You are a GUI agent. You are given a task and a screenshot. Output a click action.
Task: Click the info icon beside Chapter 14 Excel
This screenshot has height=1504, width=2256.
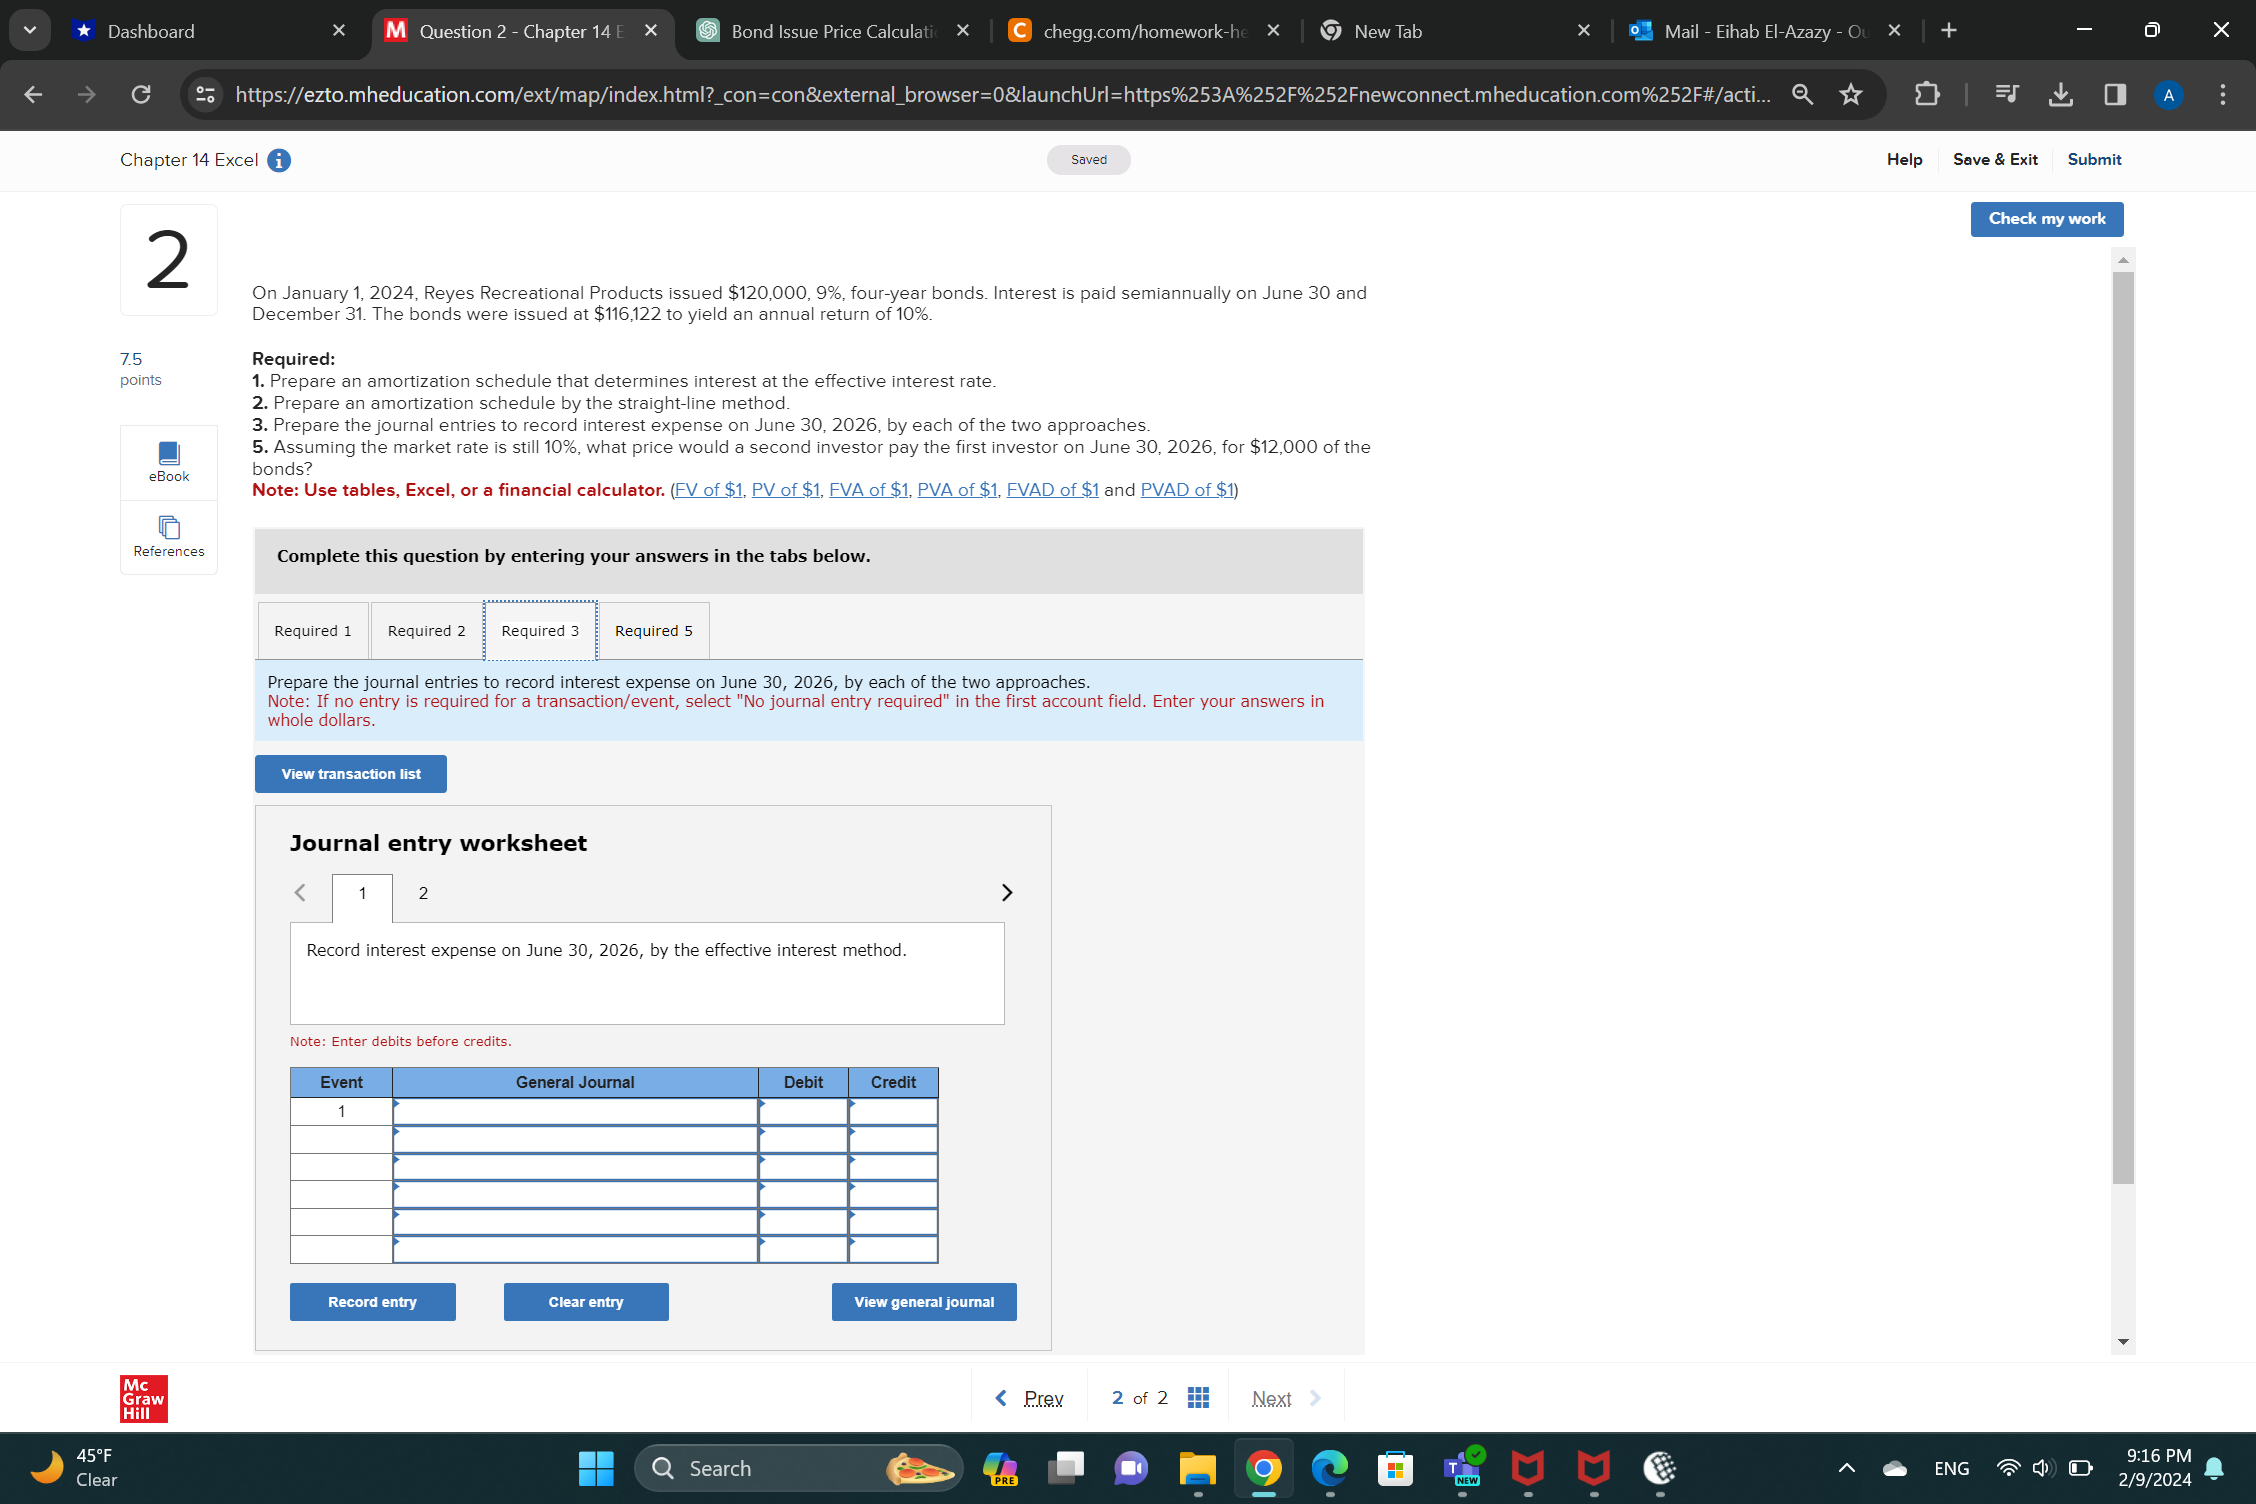(x=279, y=160)
